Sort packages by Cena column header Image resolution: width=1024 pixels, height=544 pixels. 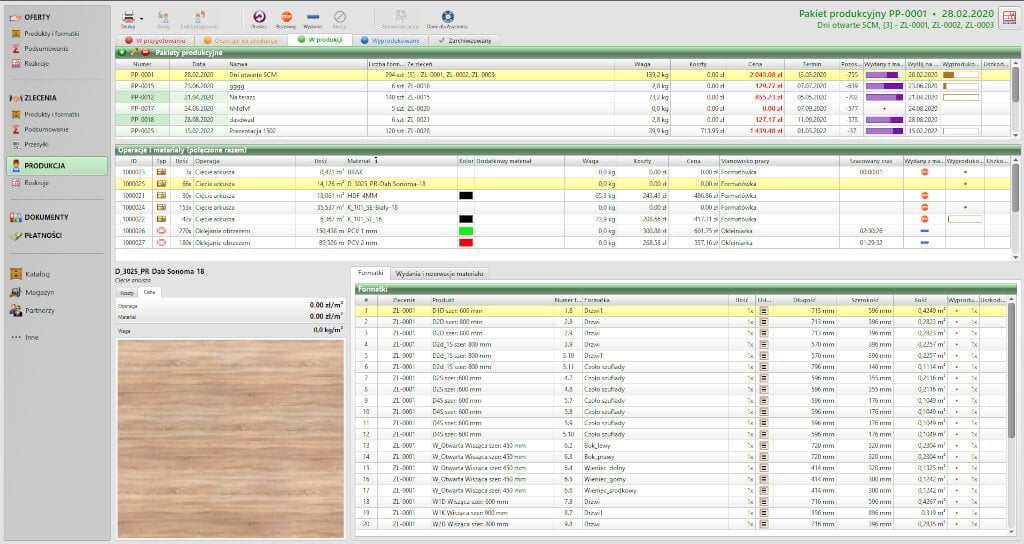coord(755,64)
